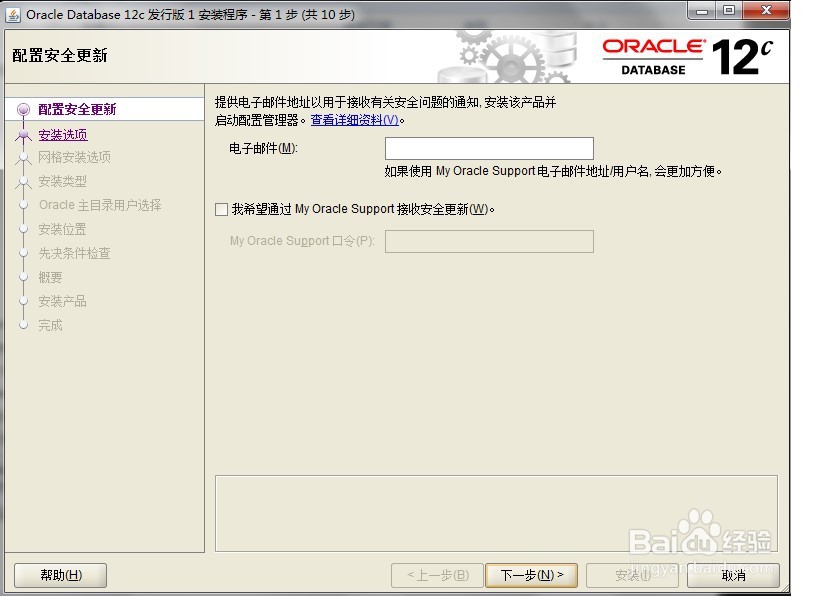The height and width of the screenshot is (596, 819).
Task: Select the 配置安全更新 step in the sidebar
Action: pos(77,109)
